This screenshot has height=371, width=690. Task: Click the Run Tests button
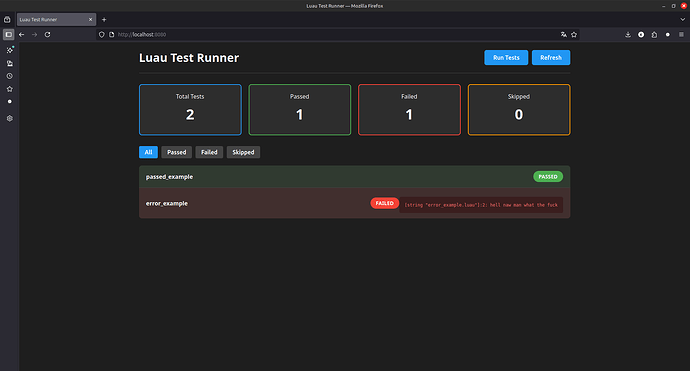506,58
